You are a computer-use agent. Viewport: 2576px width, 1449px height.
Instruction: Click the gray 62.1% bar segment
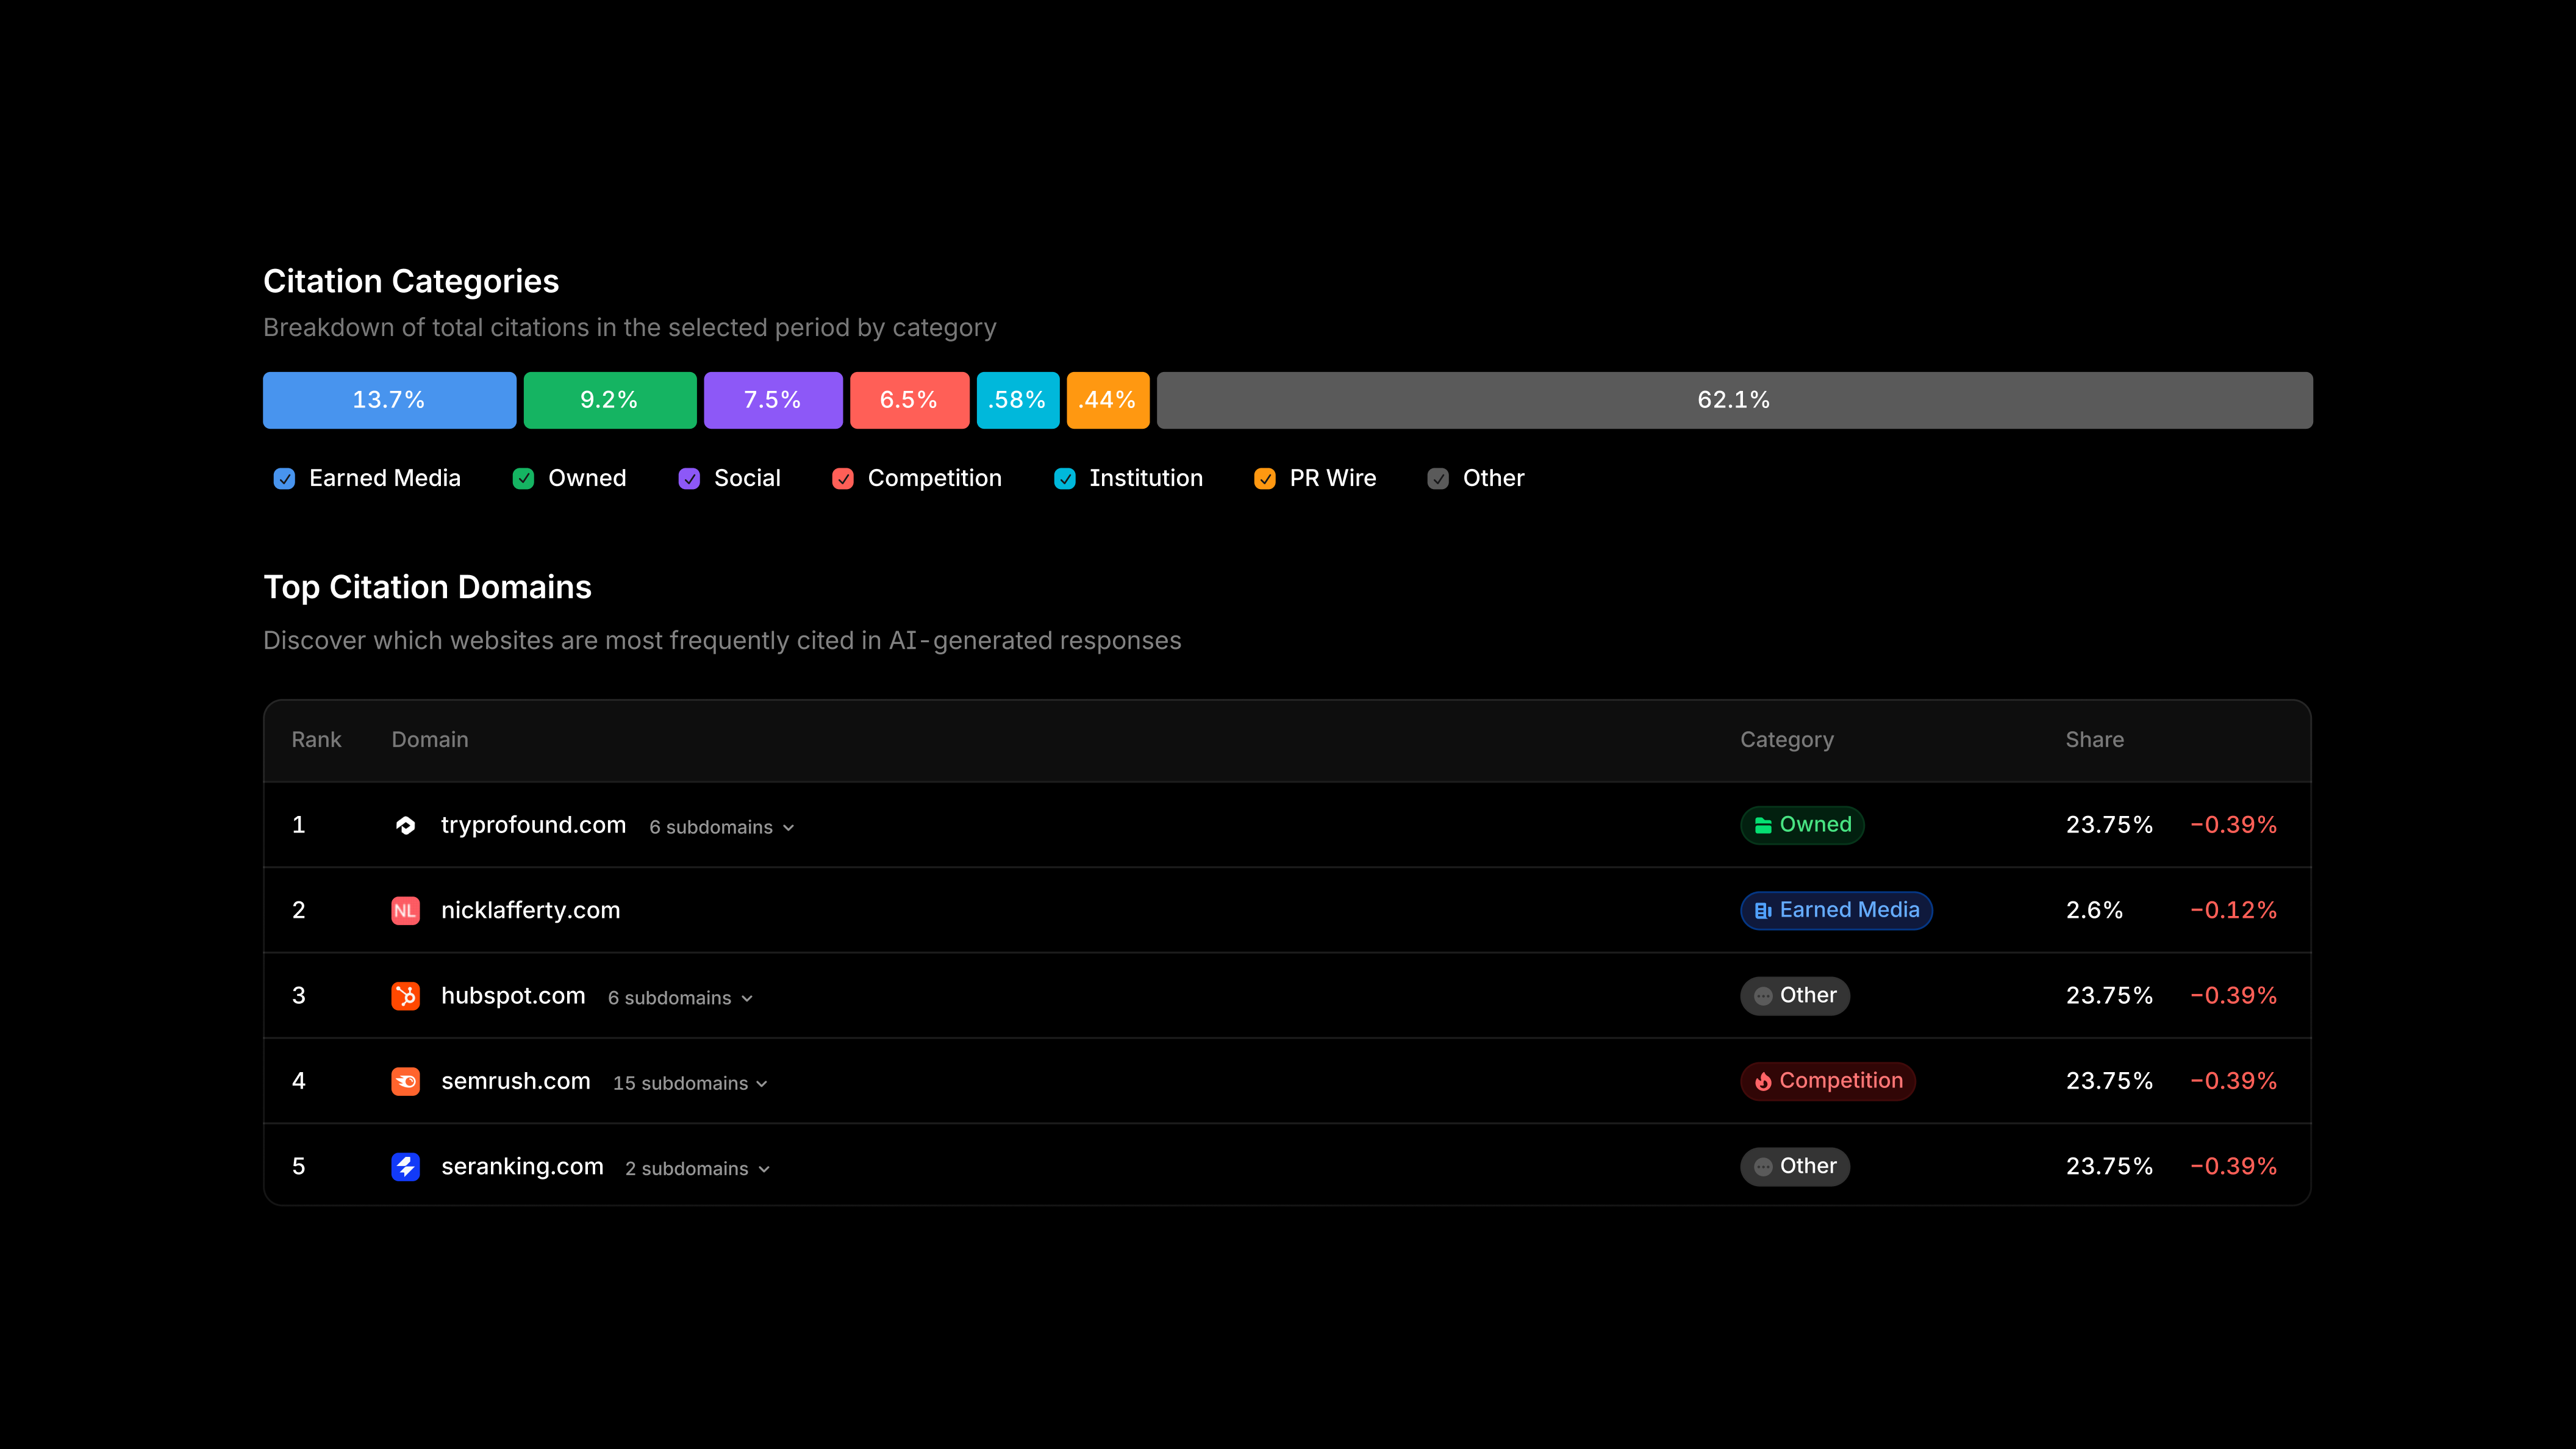click(1734, 400)
